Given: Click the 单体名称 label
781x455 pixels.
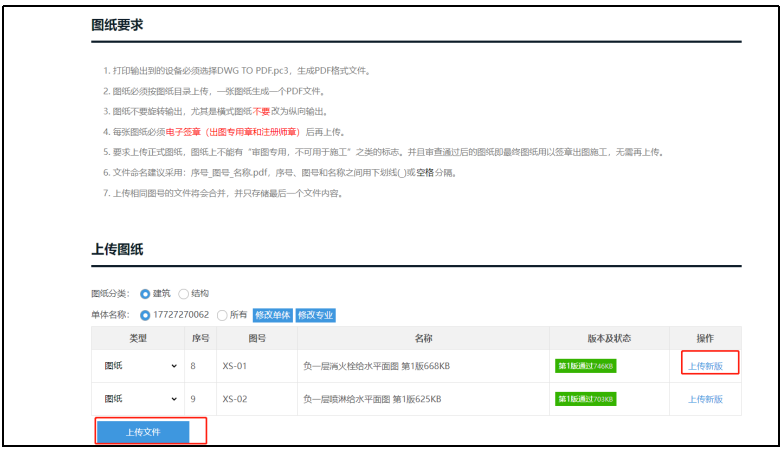Looking at the screenshot, I should [110, 314].
